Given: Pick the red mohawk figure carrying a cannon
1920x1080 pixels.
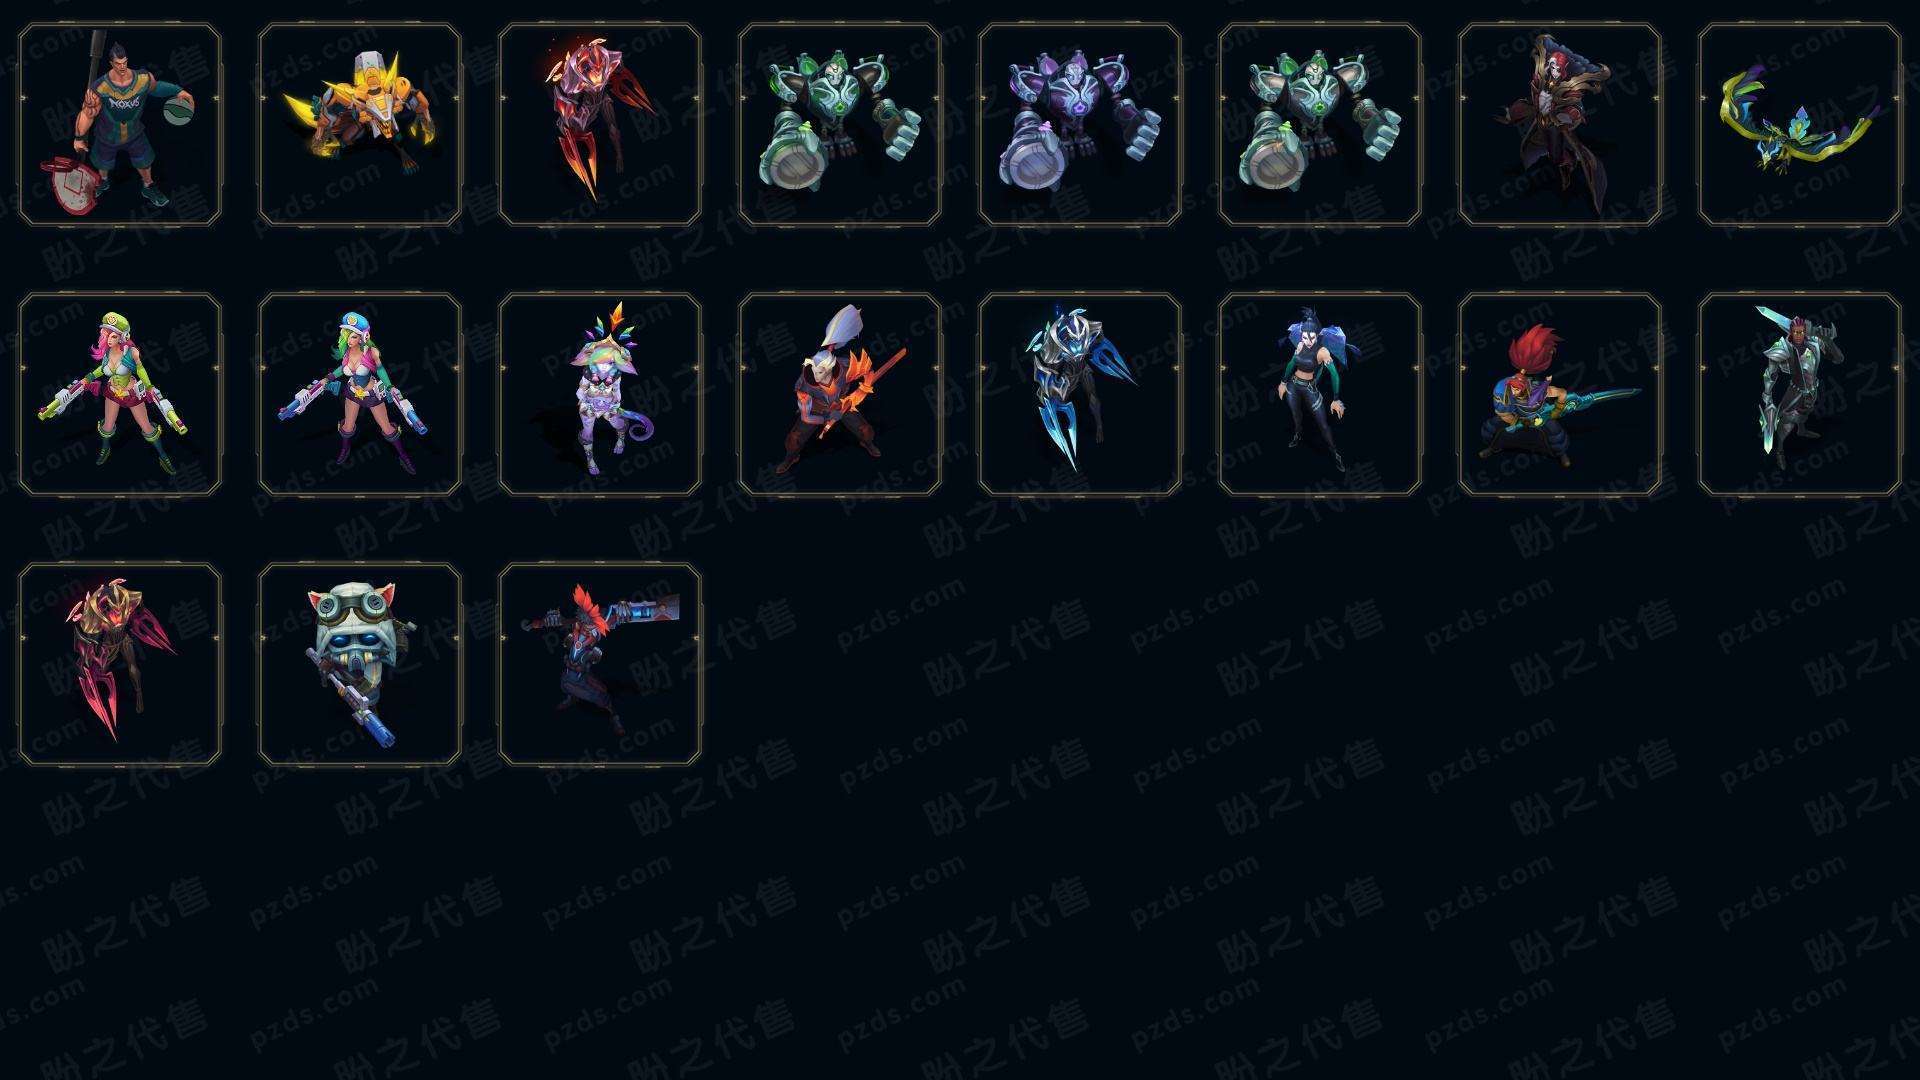Looking at the screenshot, I should [600, 664].
